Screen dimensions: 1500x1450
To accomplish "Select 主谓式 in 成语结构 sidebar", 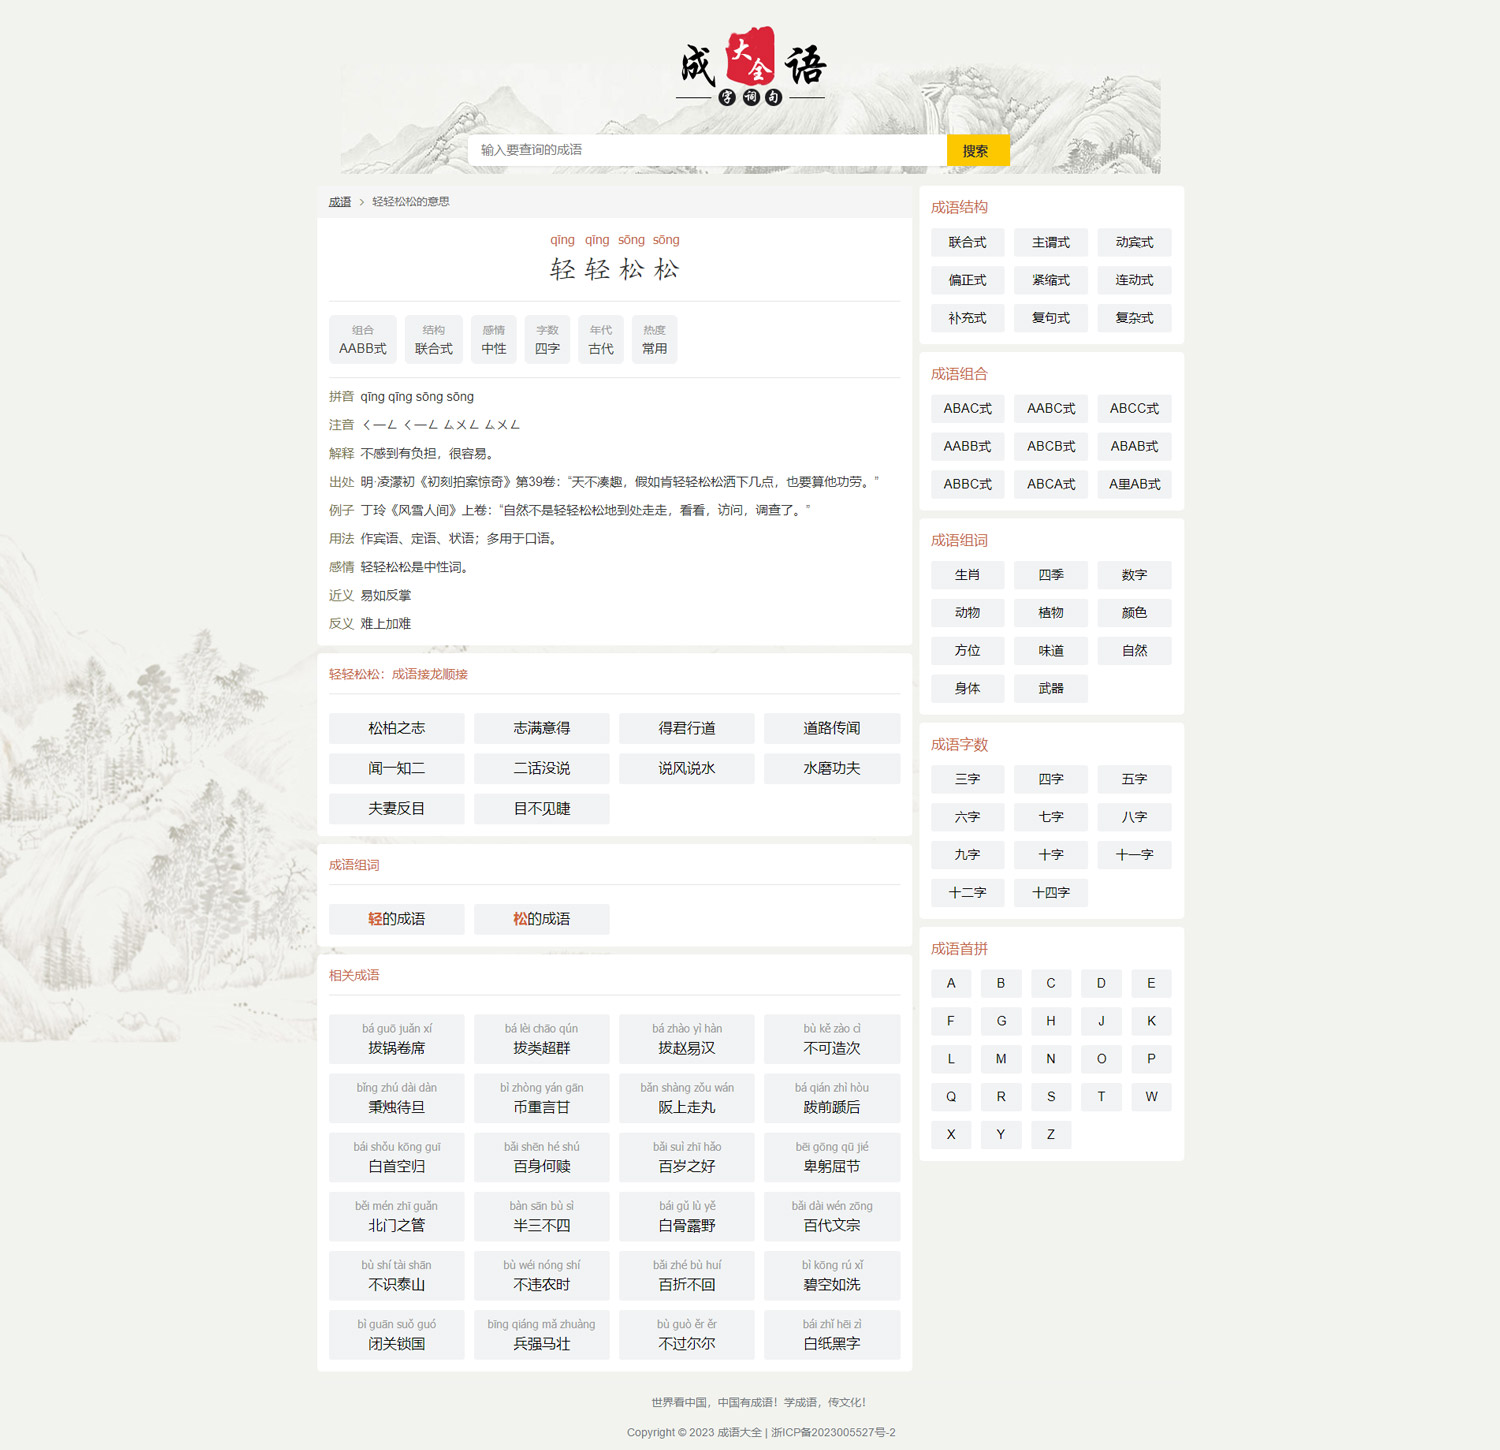I will (x=1050, y=243).
